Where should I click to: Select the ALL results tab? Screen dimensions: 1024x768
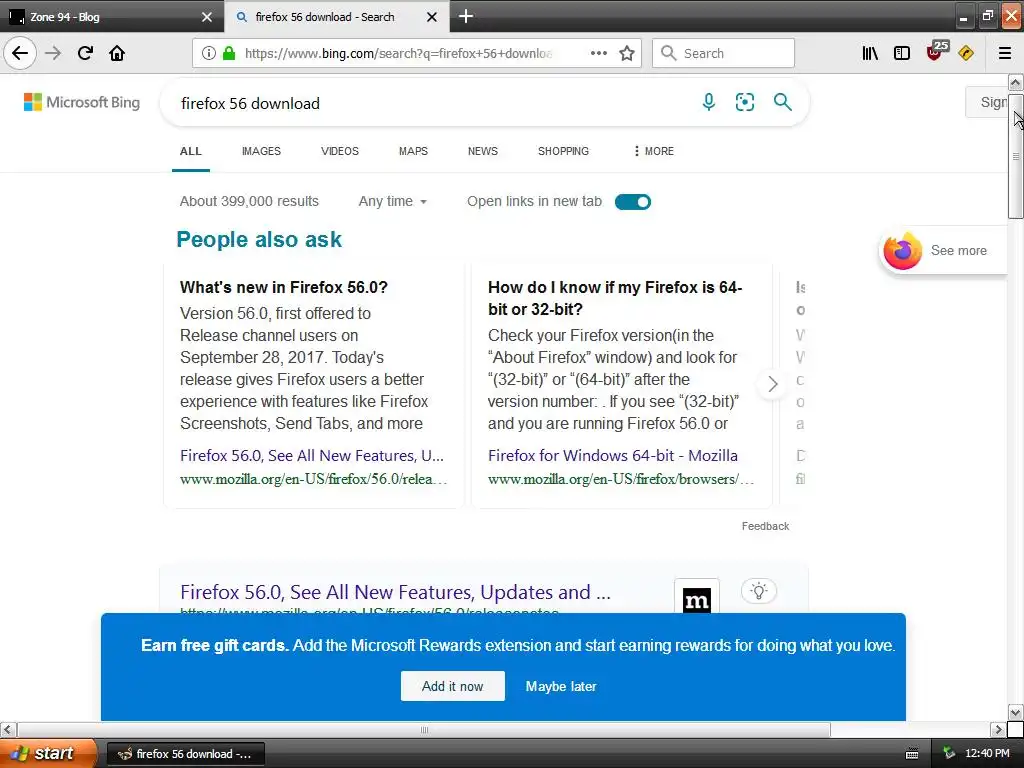click(x=191, y=152)
